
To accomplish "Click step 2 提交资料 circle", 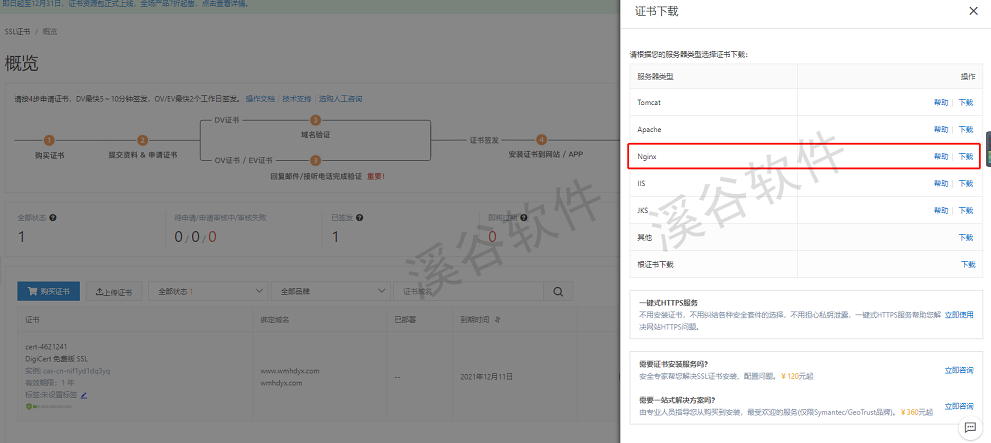I will click(x=143, y=140).
